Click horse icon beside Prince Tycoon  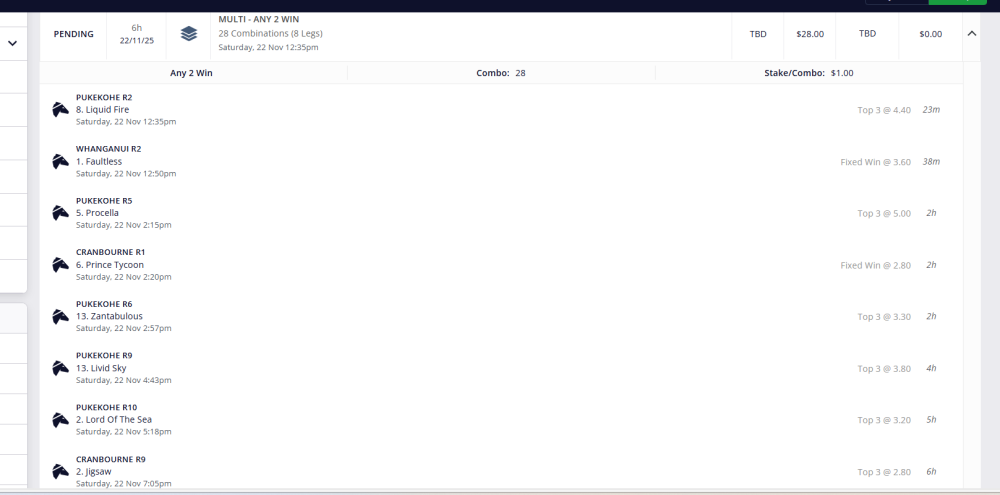coord(61,265)
